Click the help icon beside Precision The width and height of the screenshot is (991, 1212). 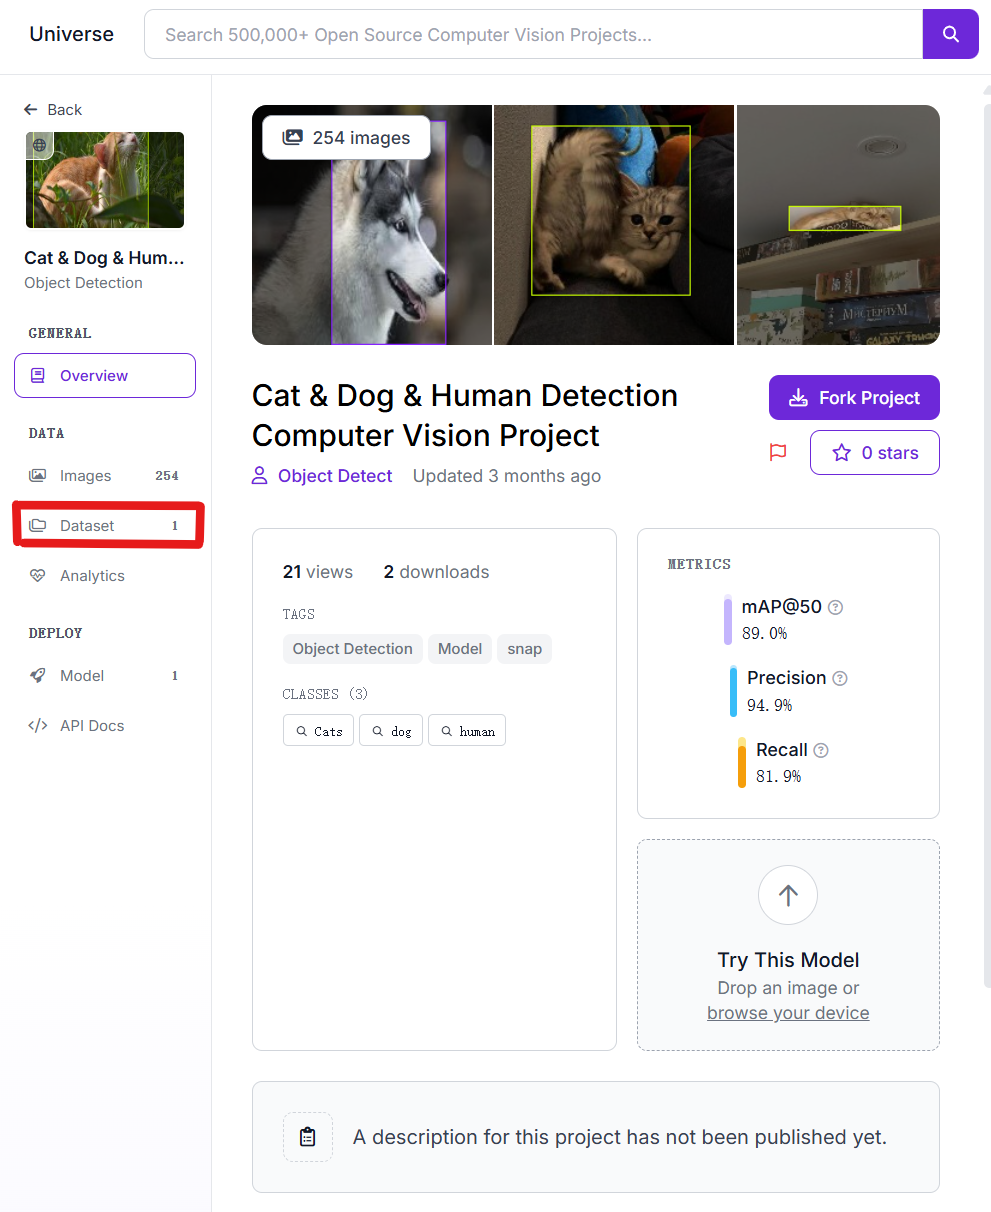tap(840, 678)
